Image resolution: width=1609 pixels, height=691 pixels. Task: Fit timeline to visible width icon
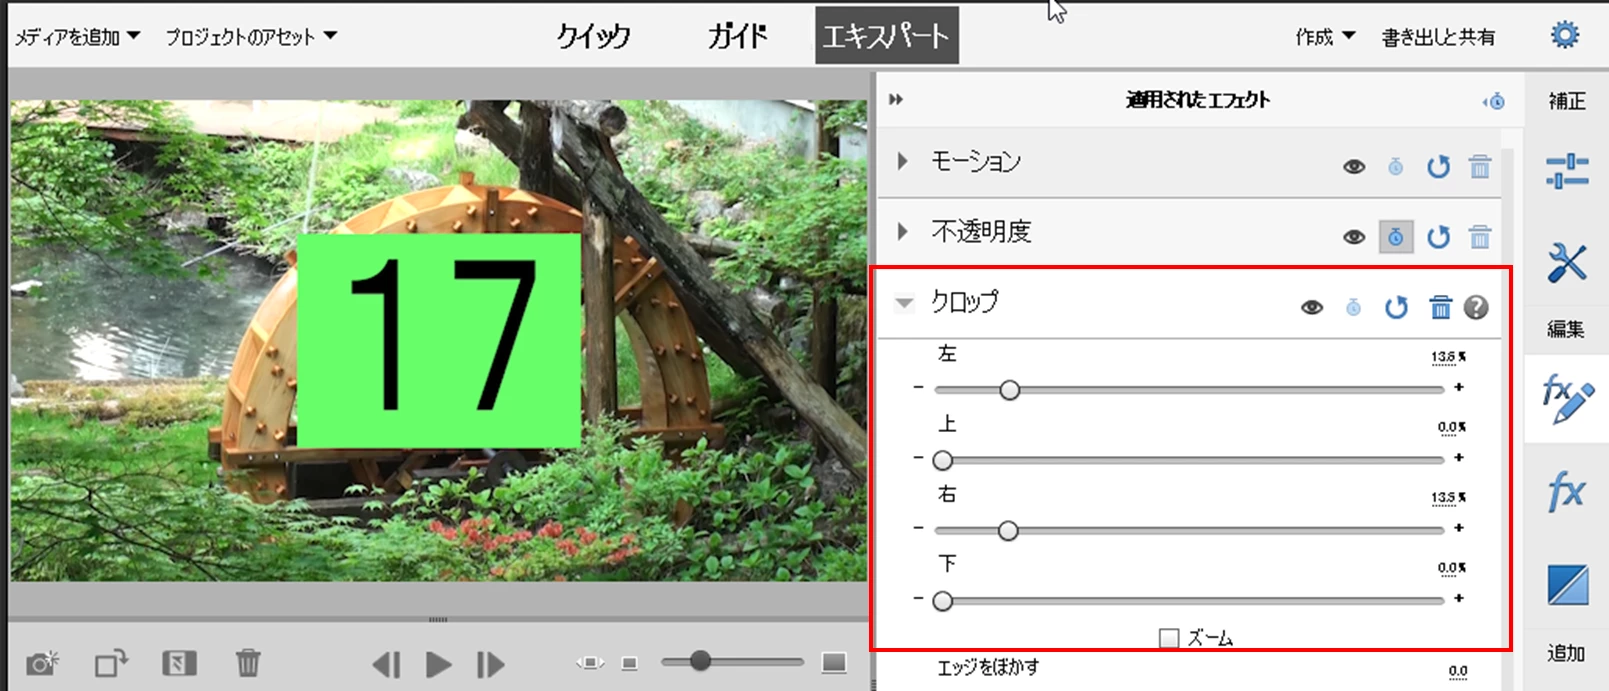point(590,663)
